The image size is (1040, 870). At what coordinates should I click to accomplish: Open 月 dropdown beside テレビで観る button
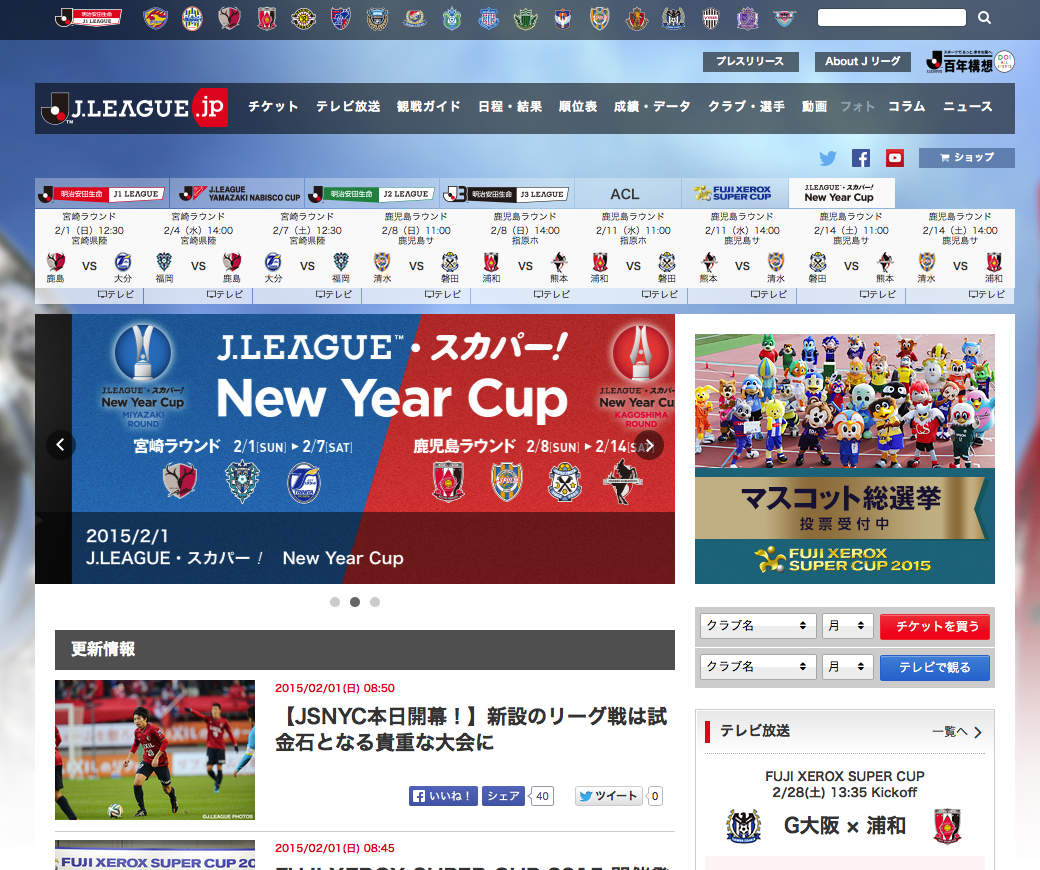847,667
